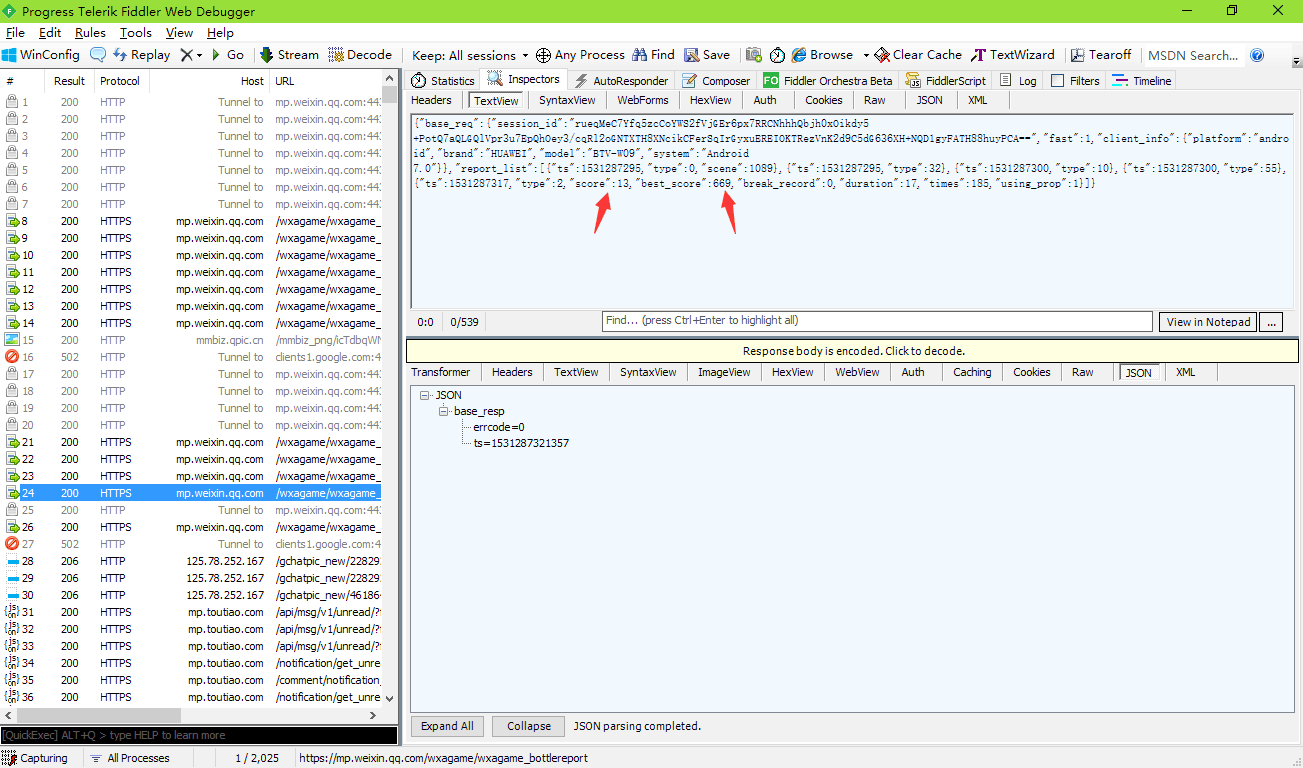Click the Collapse button
The height and width of the screenshot is (768, 1303).
tap(529, 726)
